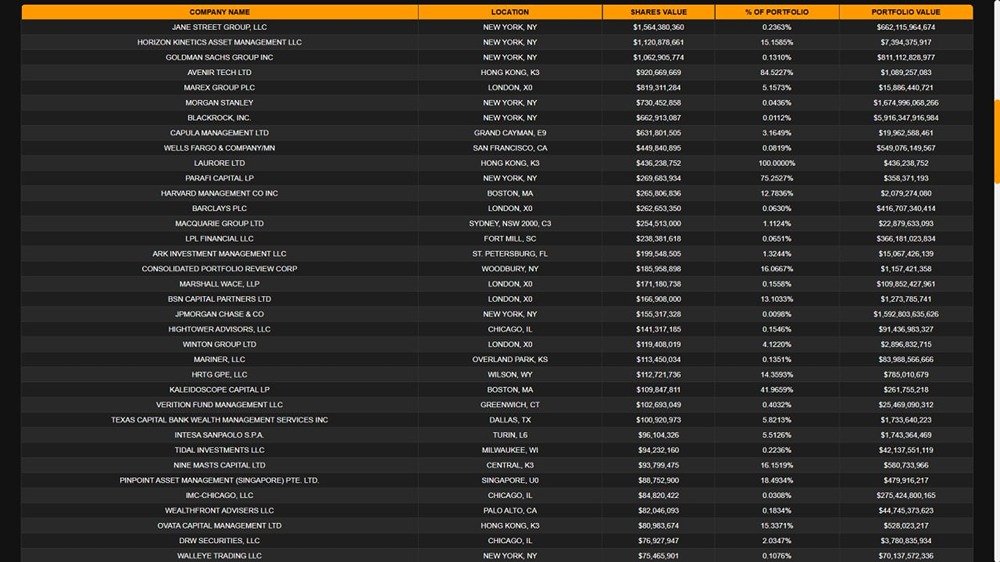Click GOLDMAN SACHS GROUP INC cell
Screen dimensions: 1000x562
tap(219, 57)
